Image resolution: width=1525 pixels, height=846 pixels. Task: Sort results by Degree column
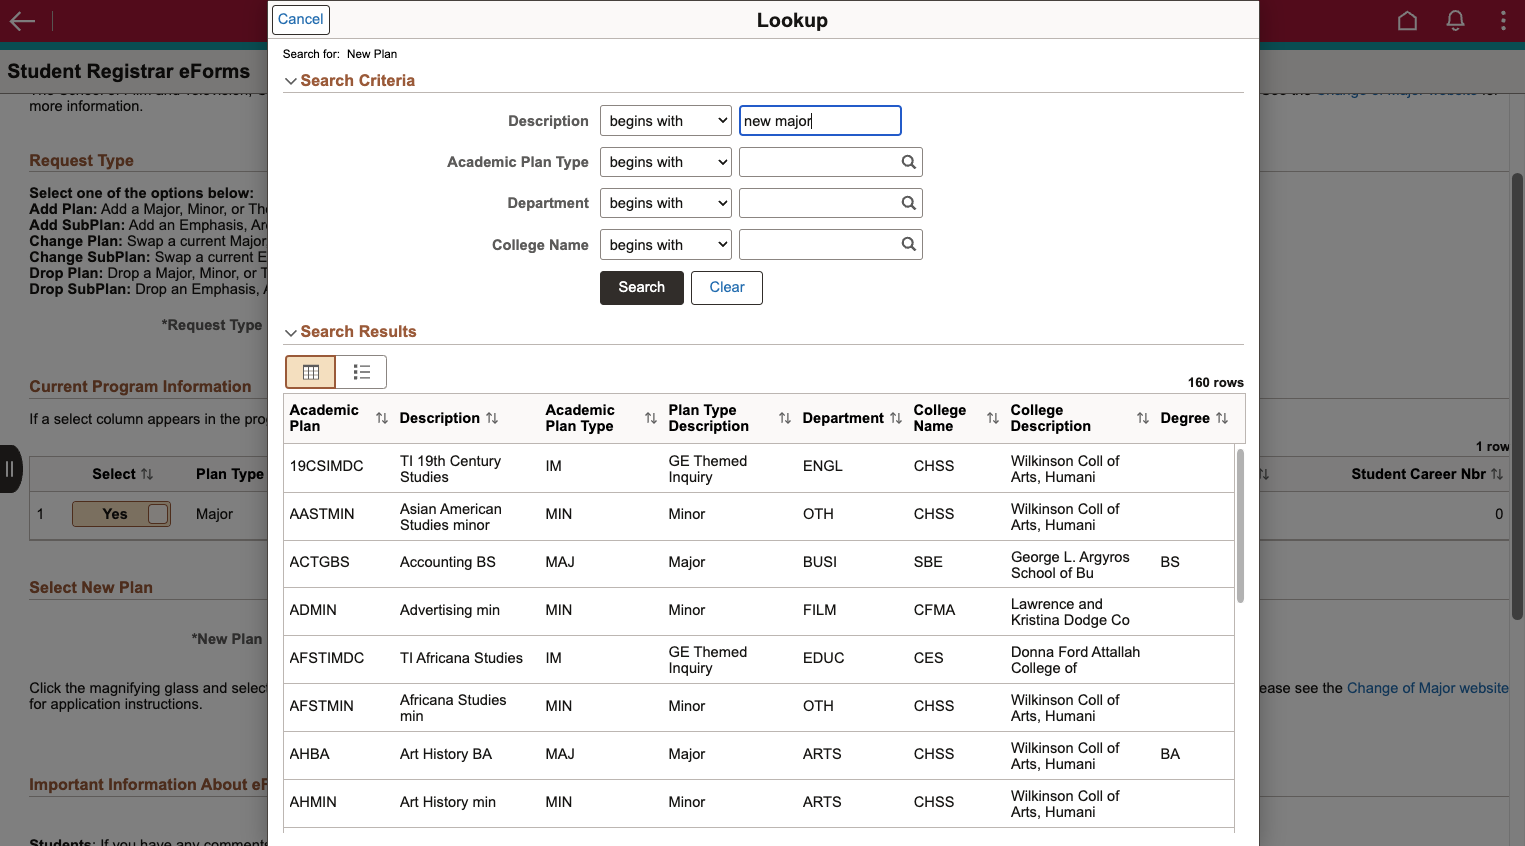pyautogui.click(x=1222, y=418)
